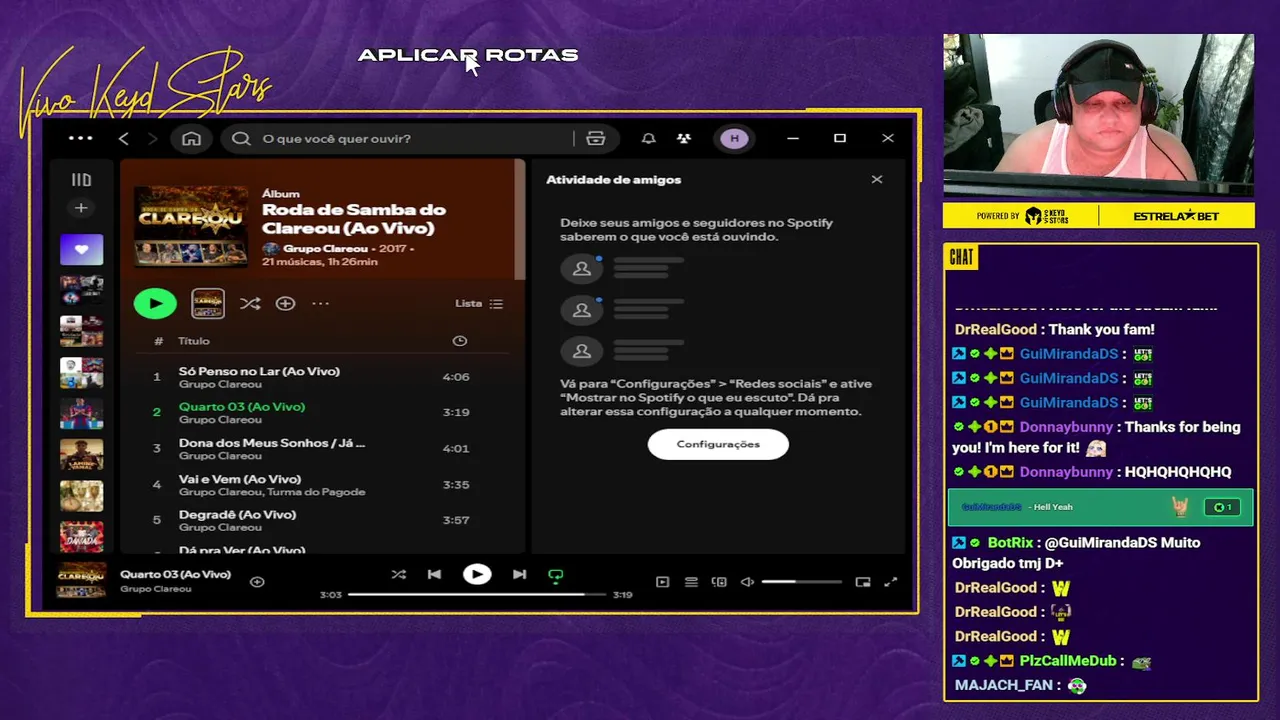
Task: Play the album with the green play button
Action: click(x=155, y=303)
